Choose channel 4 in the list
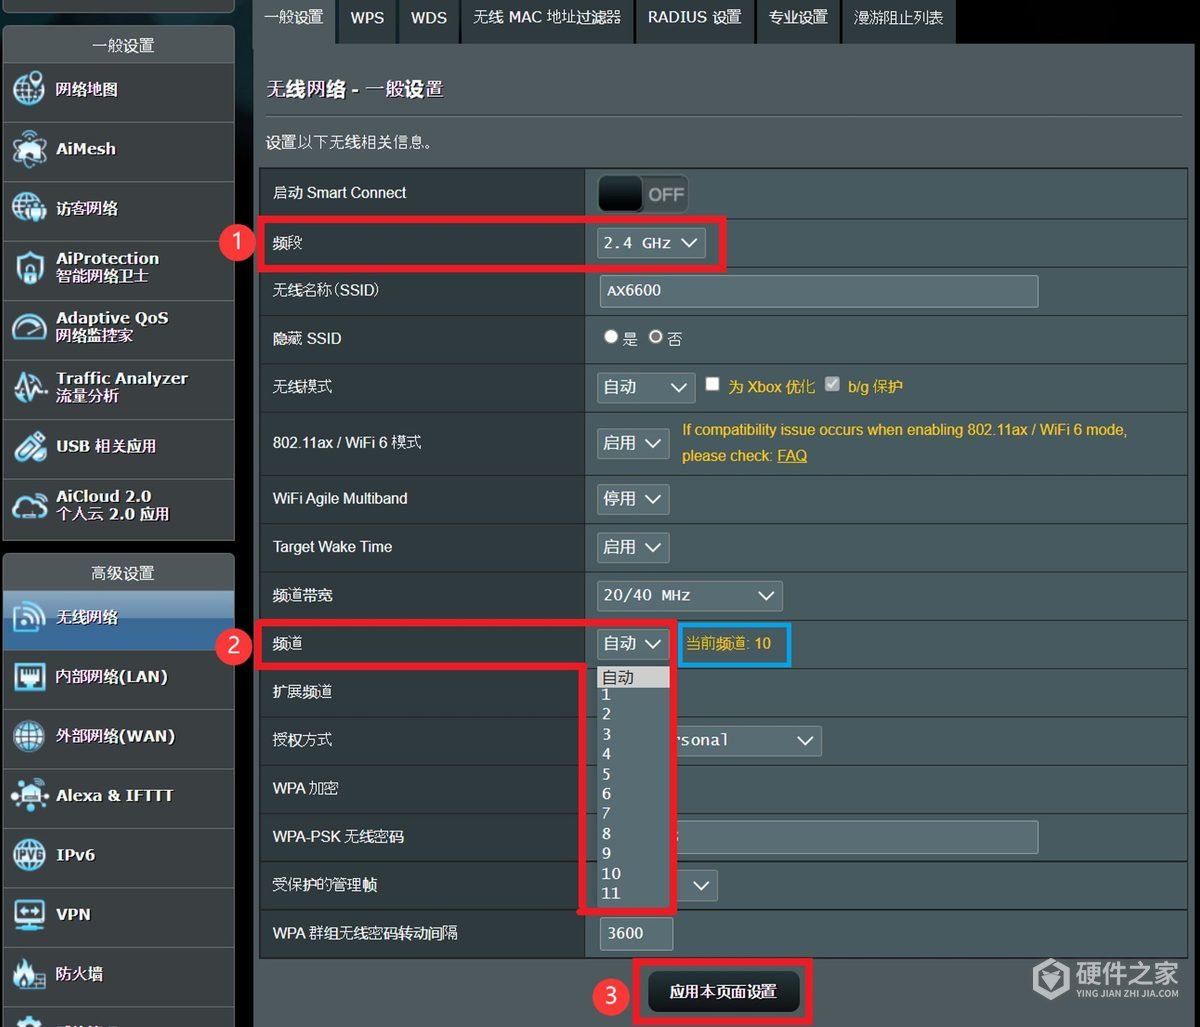Viewport: 1200px width, 1027px height. pyautogui.click(x=634, y=755)
